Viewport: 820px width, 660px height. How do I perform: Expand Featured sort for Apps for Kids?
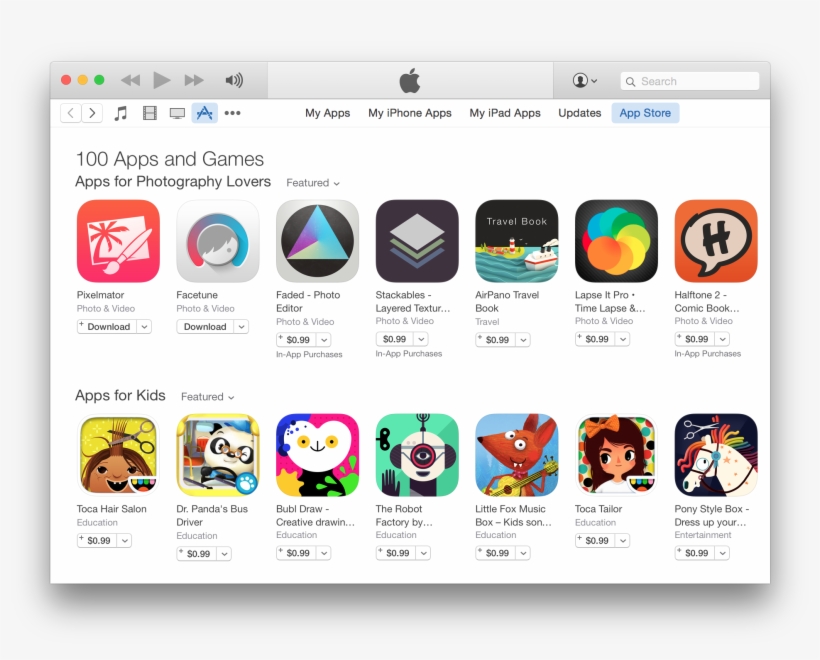tap(208, 397)
